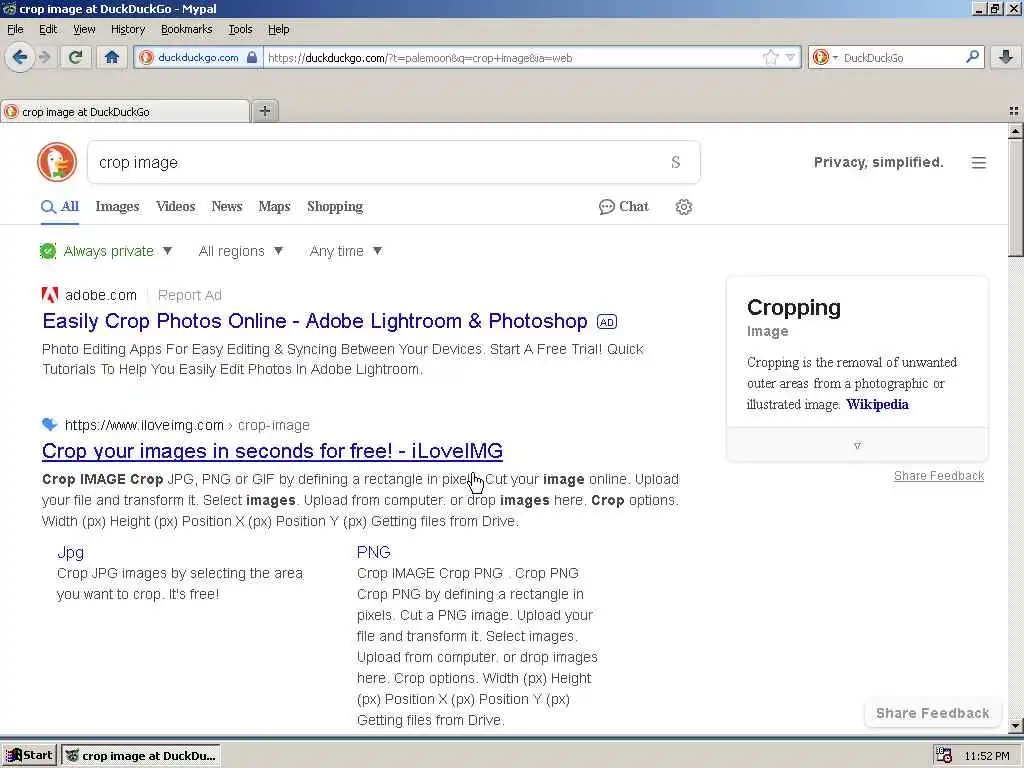
Task: Click the padlock site security icon
Action: coord(252,57)
